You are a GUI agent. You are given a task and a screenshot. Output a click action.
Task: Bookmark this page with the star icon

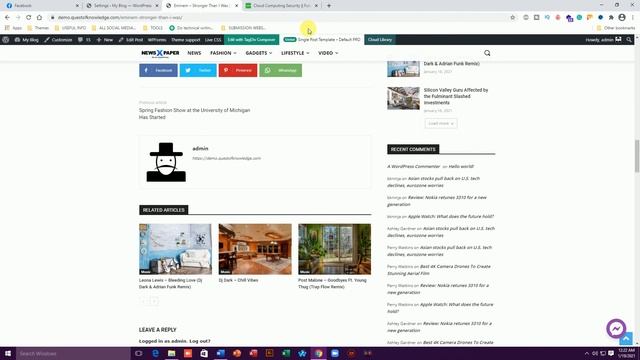(x=513, y=18)
